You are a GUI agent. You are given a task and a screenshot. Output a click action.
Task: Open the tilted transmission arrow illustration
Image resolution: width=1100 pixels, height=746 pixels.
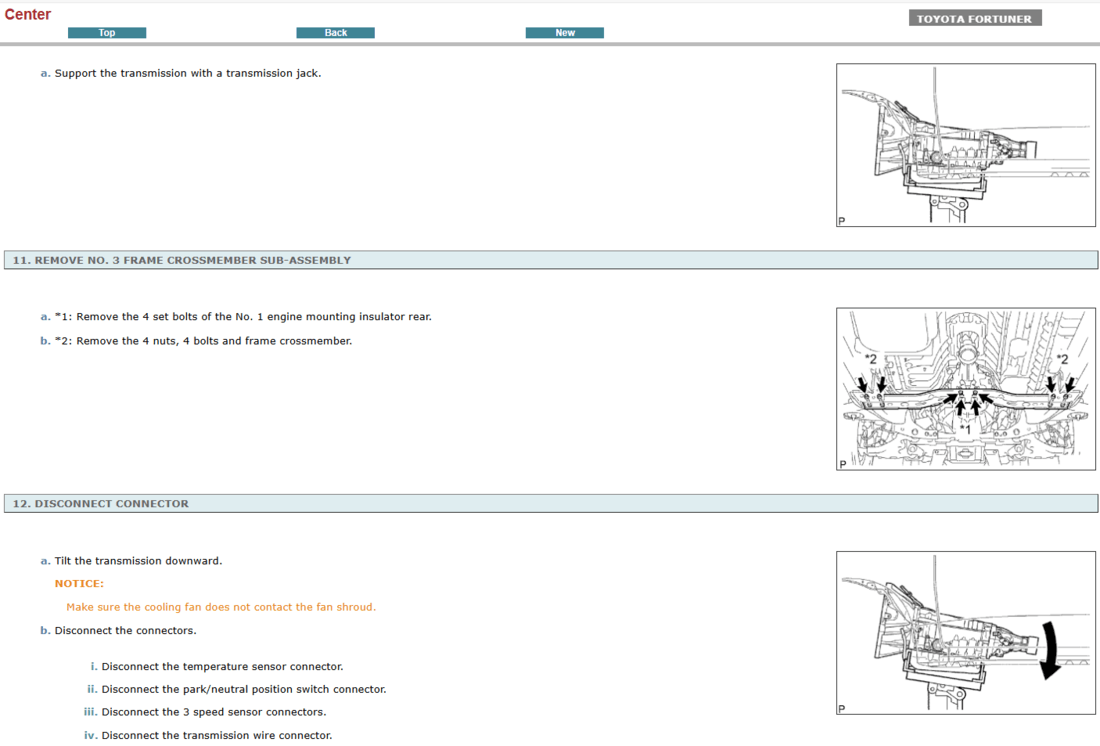point(965,632)
